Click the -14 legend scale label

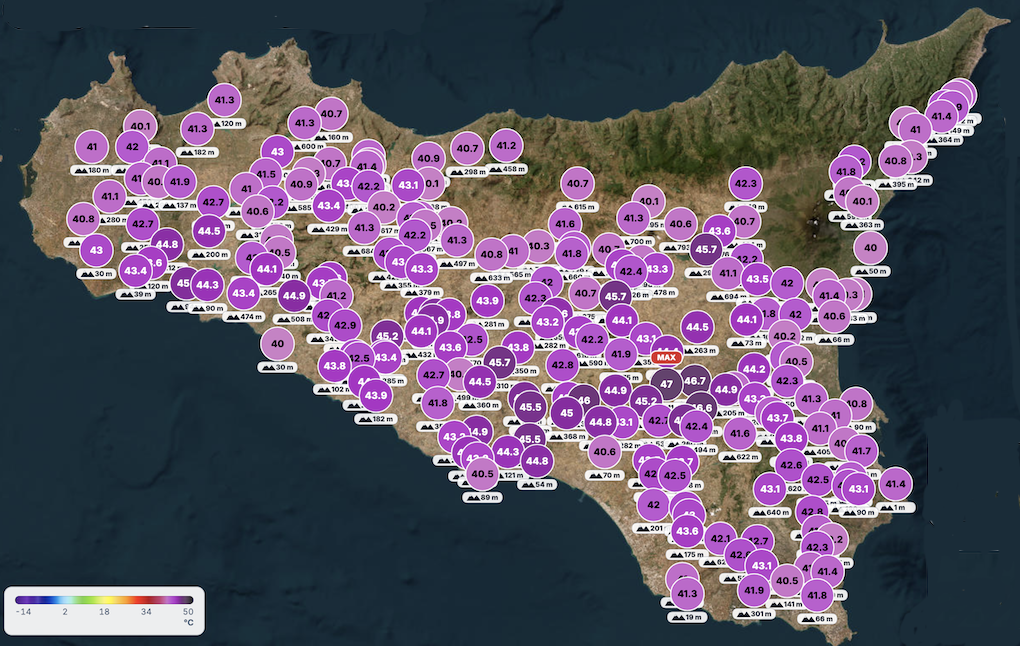tap(23, 612)
